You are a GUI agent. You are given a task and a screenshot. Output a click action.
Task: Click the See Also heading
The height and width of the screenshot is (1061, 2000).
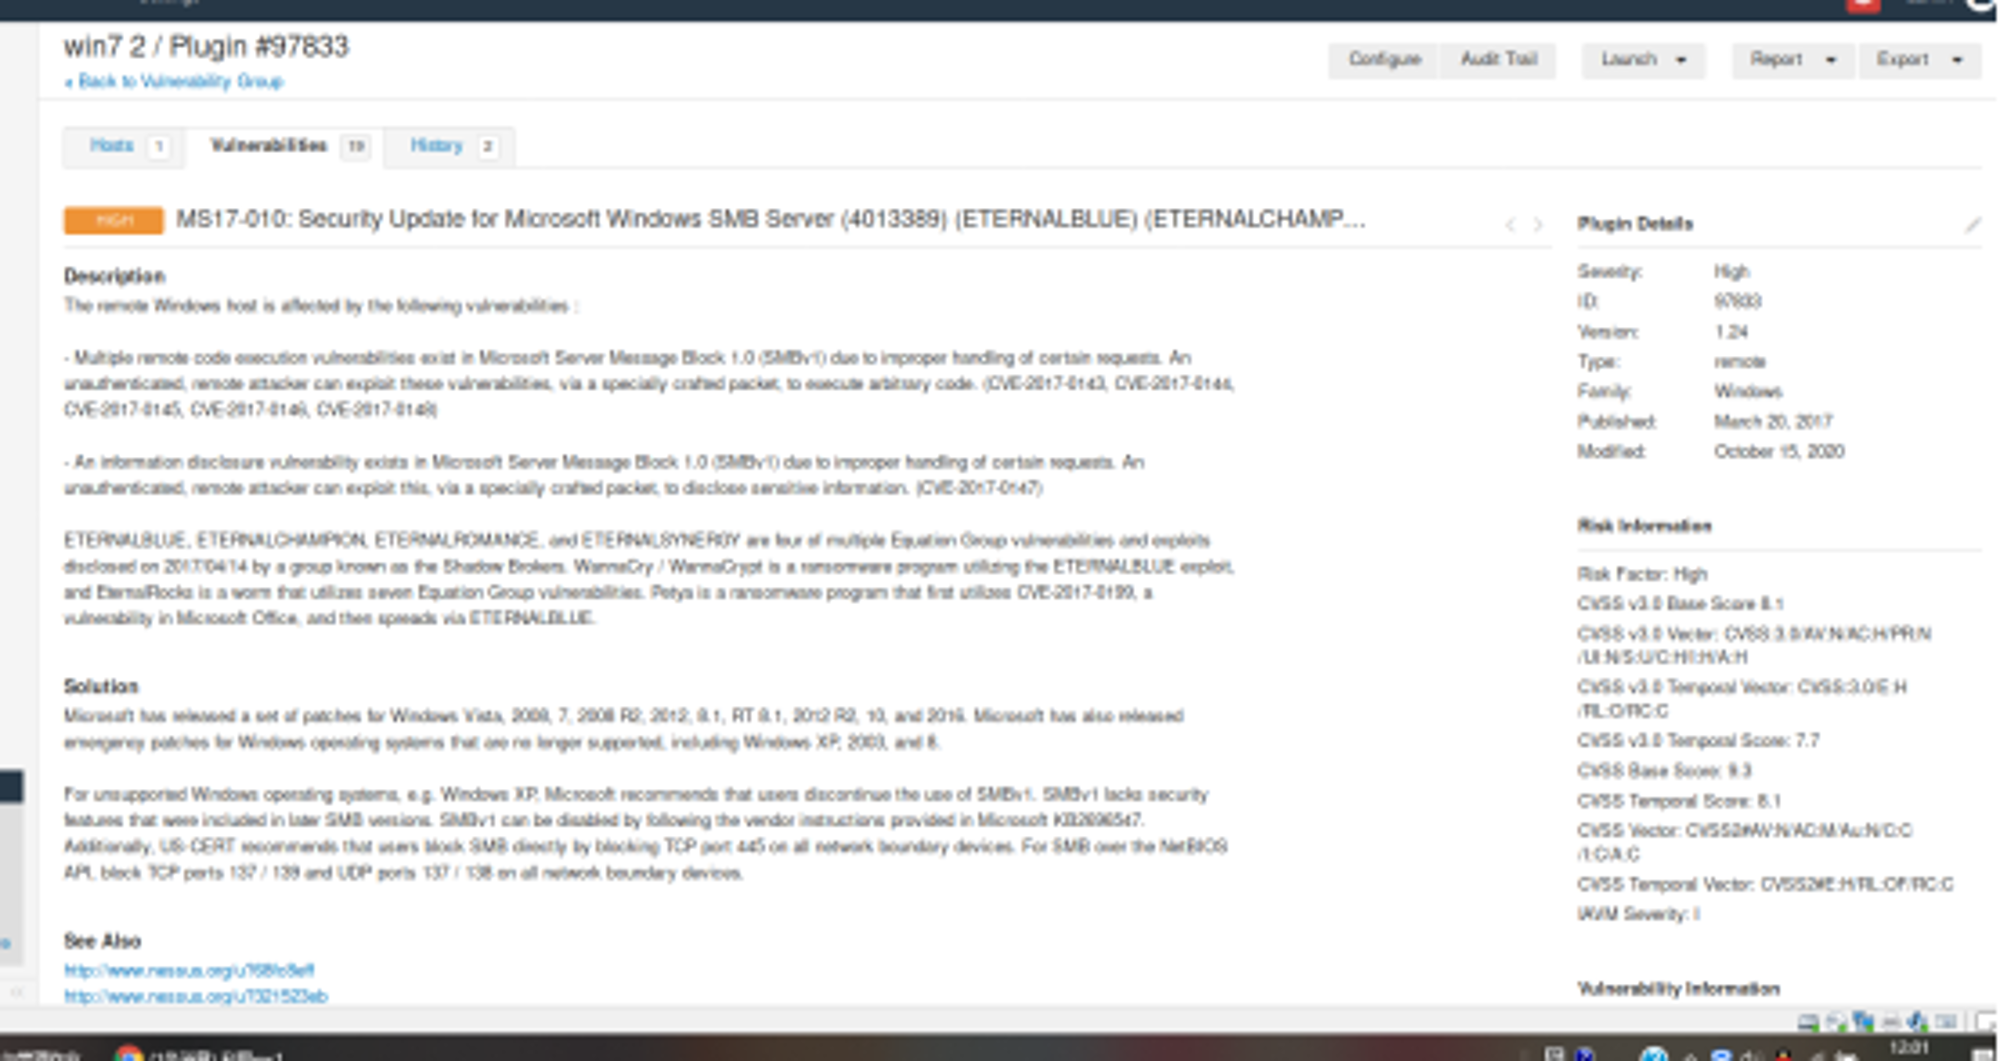(102, 941)
